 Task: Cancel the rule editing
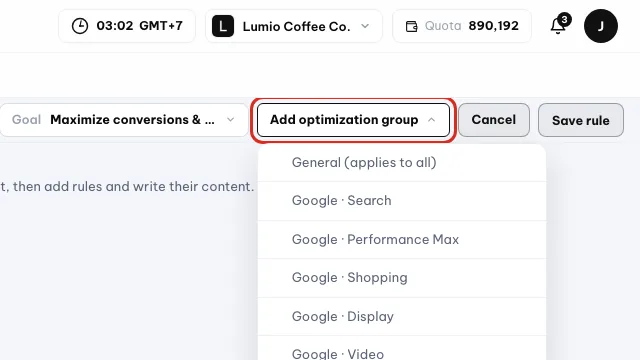494,120
